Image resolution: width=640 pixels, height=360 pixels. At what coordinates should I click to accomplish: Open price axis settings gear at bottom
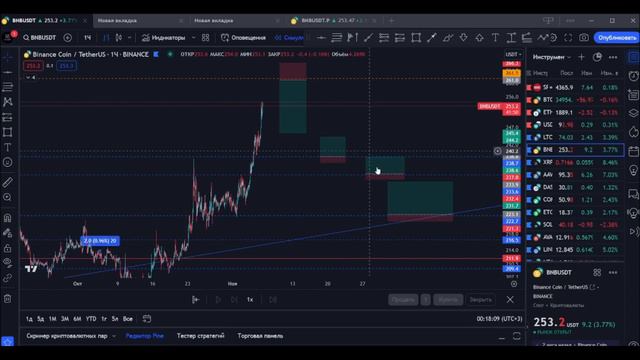pyautogui.click(x=514, y=284)
